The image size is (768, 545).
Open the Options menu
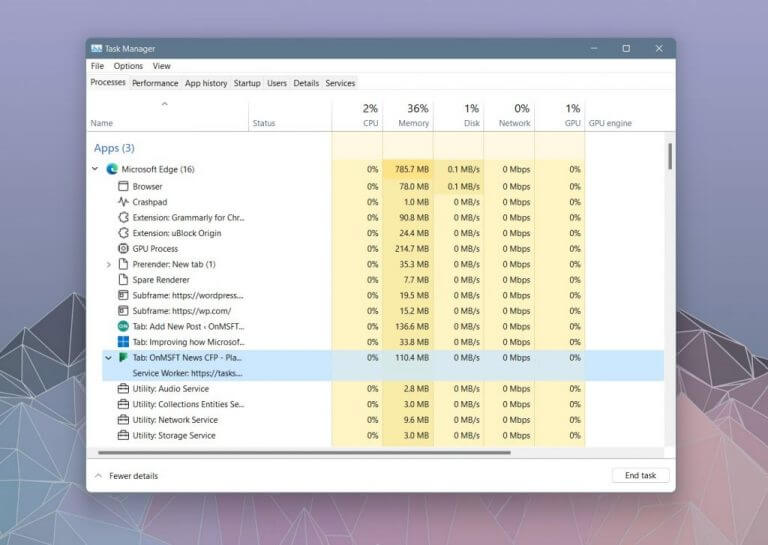pyautogui.click(x=128, y=66)
